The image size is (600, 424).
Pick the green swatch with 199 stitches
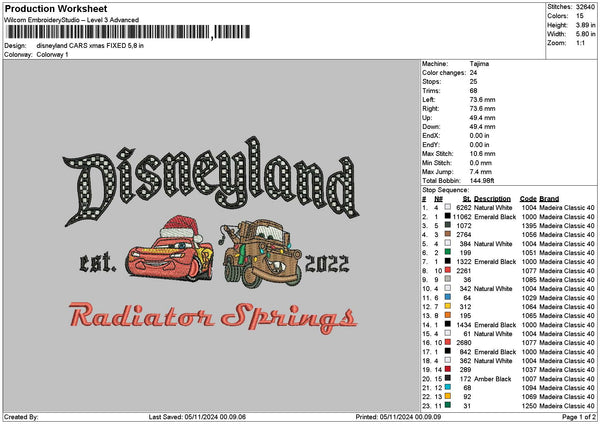click(447, 252)
